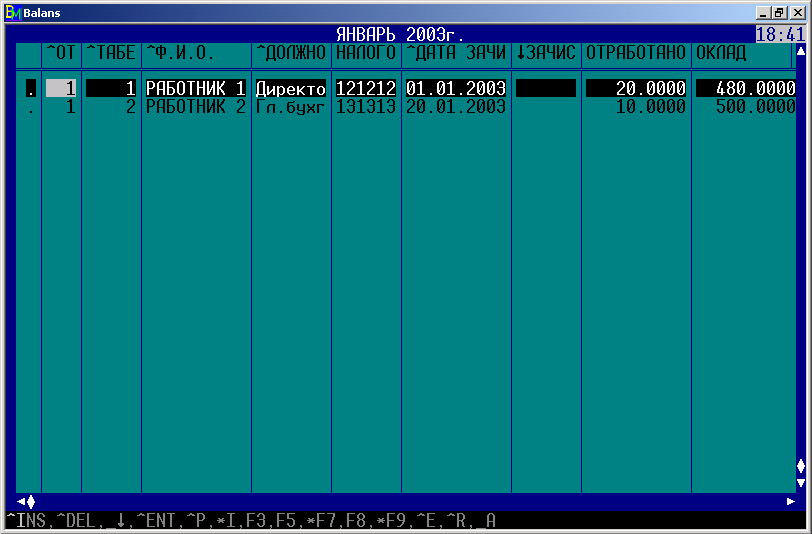Click date cell 01.01.2003
The width and height of the screenshot is (812, 534).
[456, 88]
